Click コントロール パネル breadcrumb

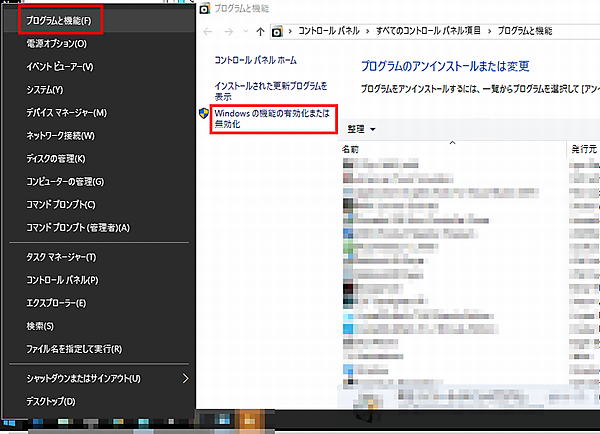pyautogui.click(x=329, y=31)
